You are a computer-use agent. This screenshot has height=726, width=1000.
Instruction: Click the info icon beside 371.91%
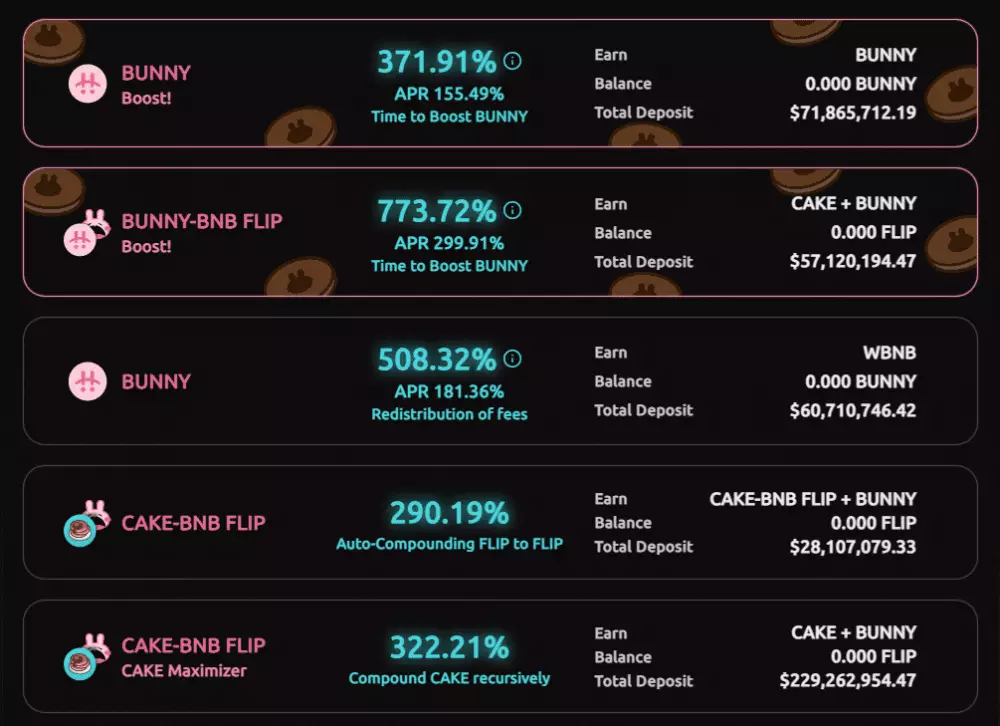pyautogui.click(x=513, y=62)
